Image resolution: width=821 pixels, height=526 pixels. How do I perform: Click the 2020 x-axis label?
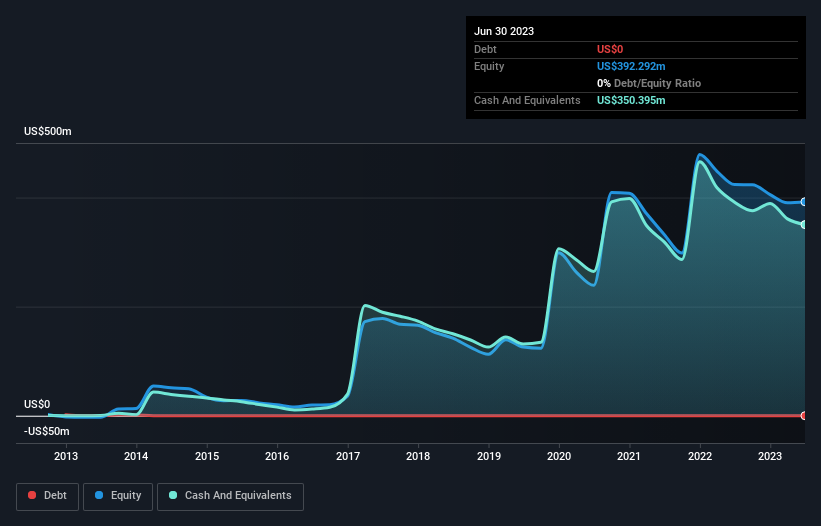pos(559,456)
